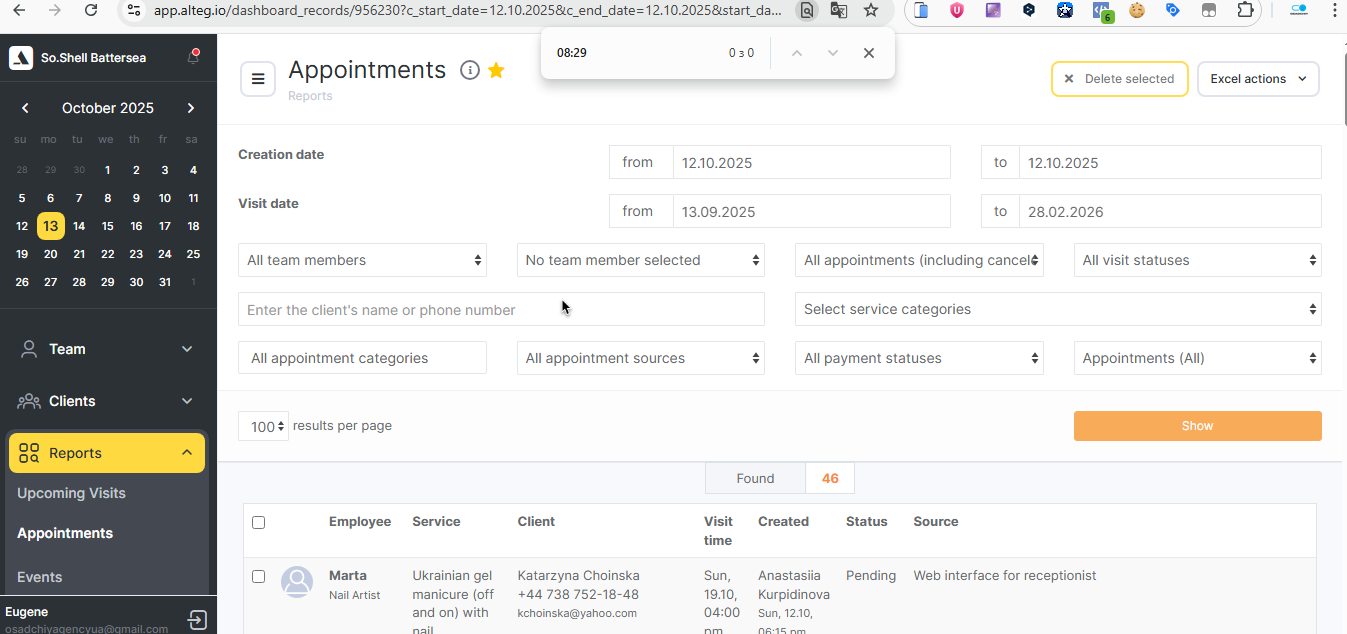Toggle the yellow favorite star
Screen dimensions: 1347x634
pos(496,70)
